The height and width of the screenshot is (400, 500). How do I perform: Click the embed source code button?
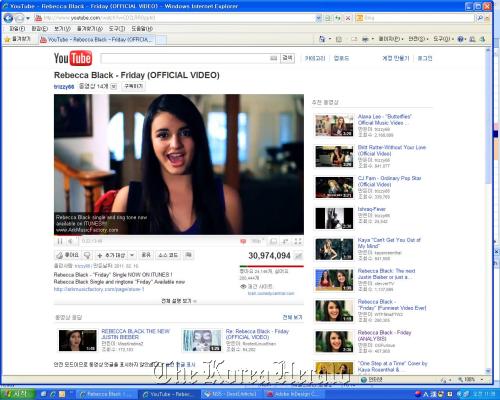(168, 255)
